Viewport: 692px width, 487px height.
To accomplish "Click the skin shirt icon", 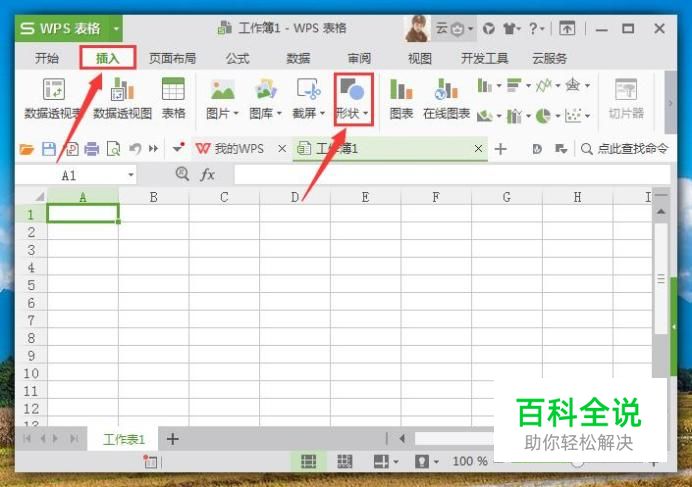I will click(511, 29).
